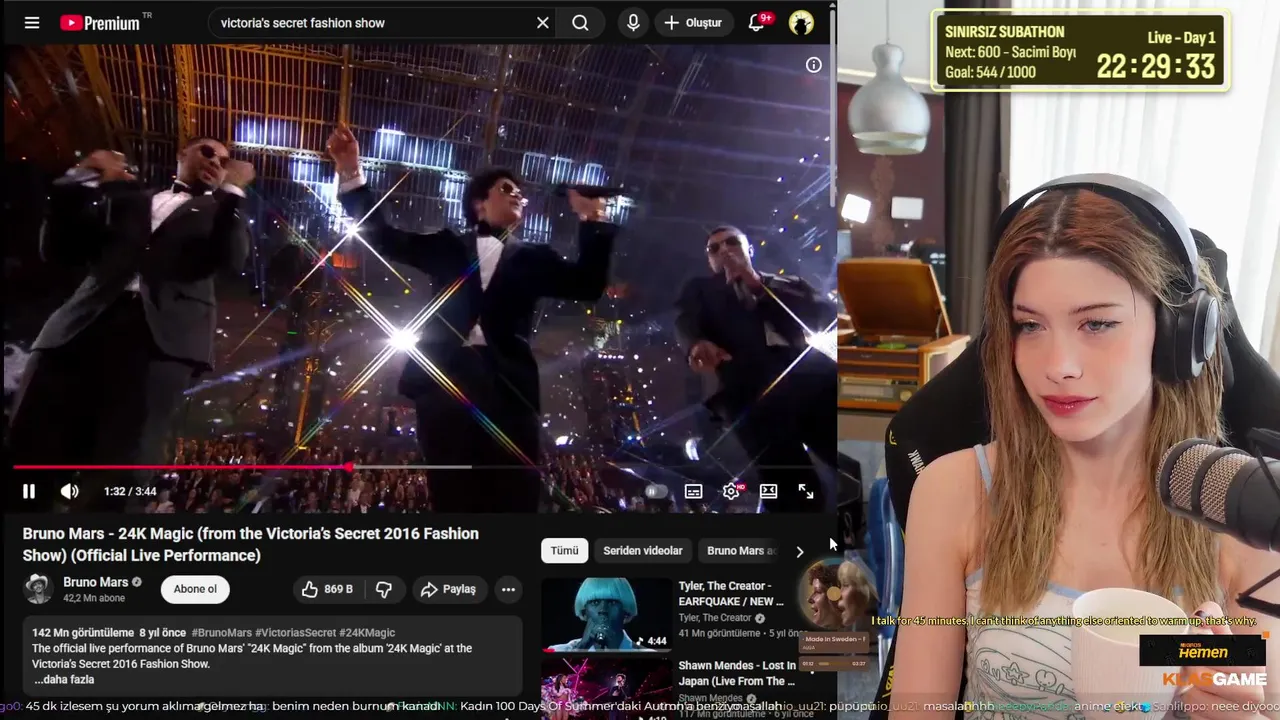
Task: Open the account avatar menu
Action: [x=801, y=23]
